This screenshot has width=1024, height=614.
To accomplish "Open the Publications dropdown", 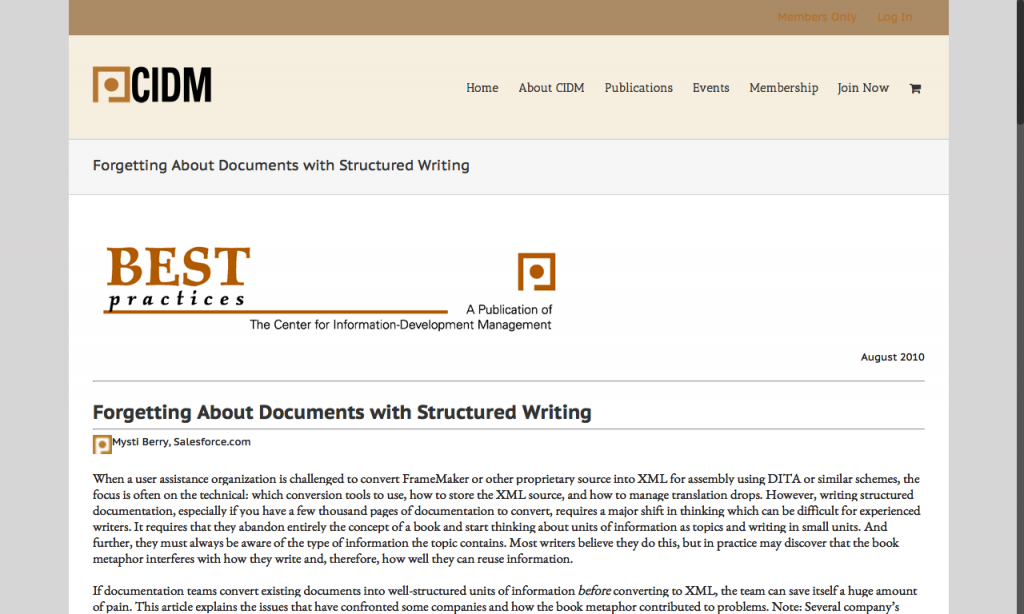I will coord(638,88).
